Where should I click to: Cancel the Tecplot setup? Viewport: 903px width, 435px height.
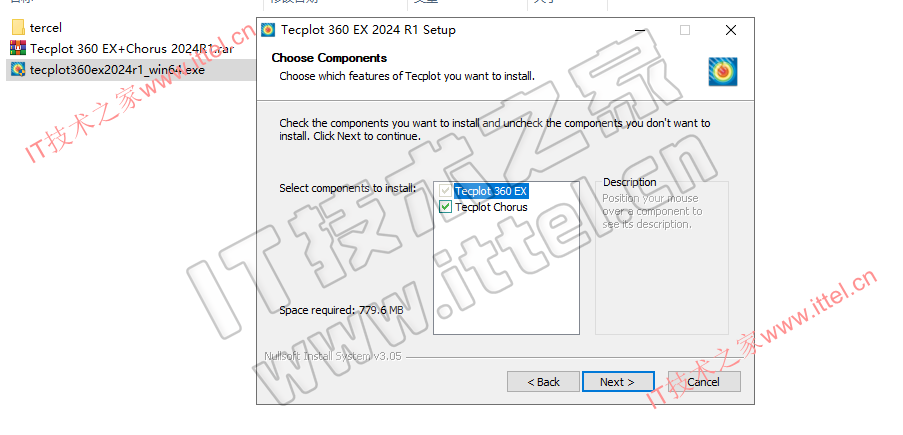coord(704,381)
